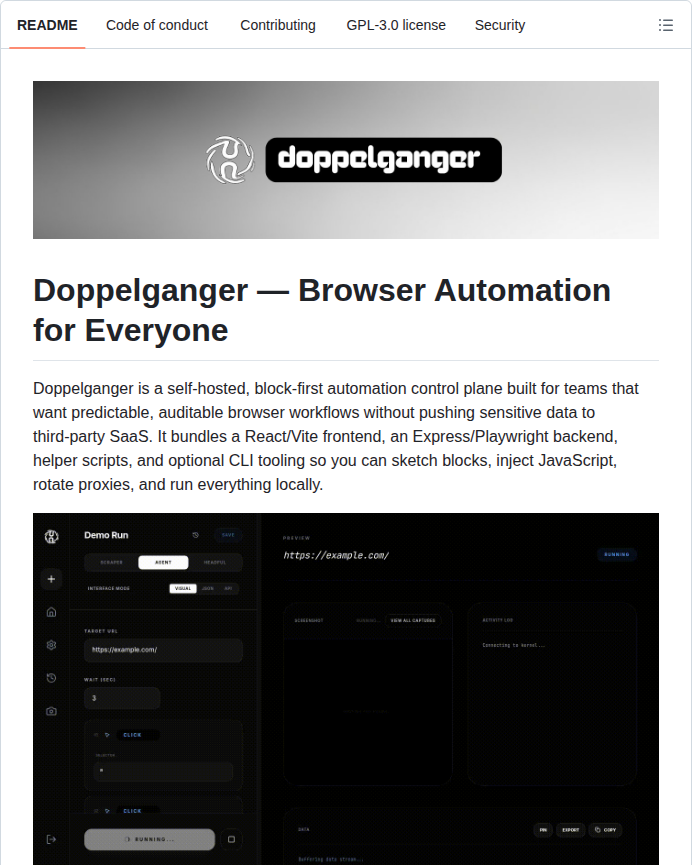Switch to the README tab

47,25
